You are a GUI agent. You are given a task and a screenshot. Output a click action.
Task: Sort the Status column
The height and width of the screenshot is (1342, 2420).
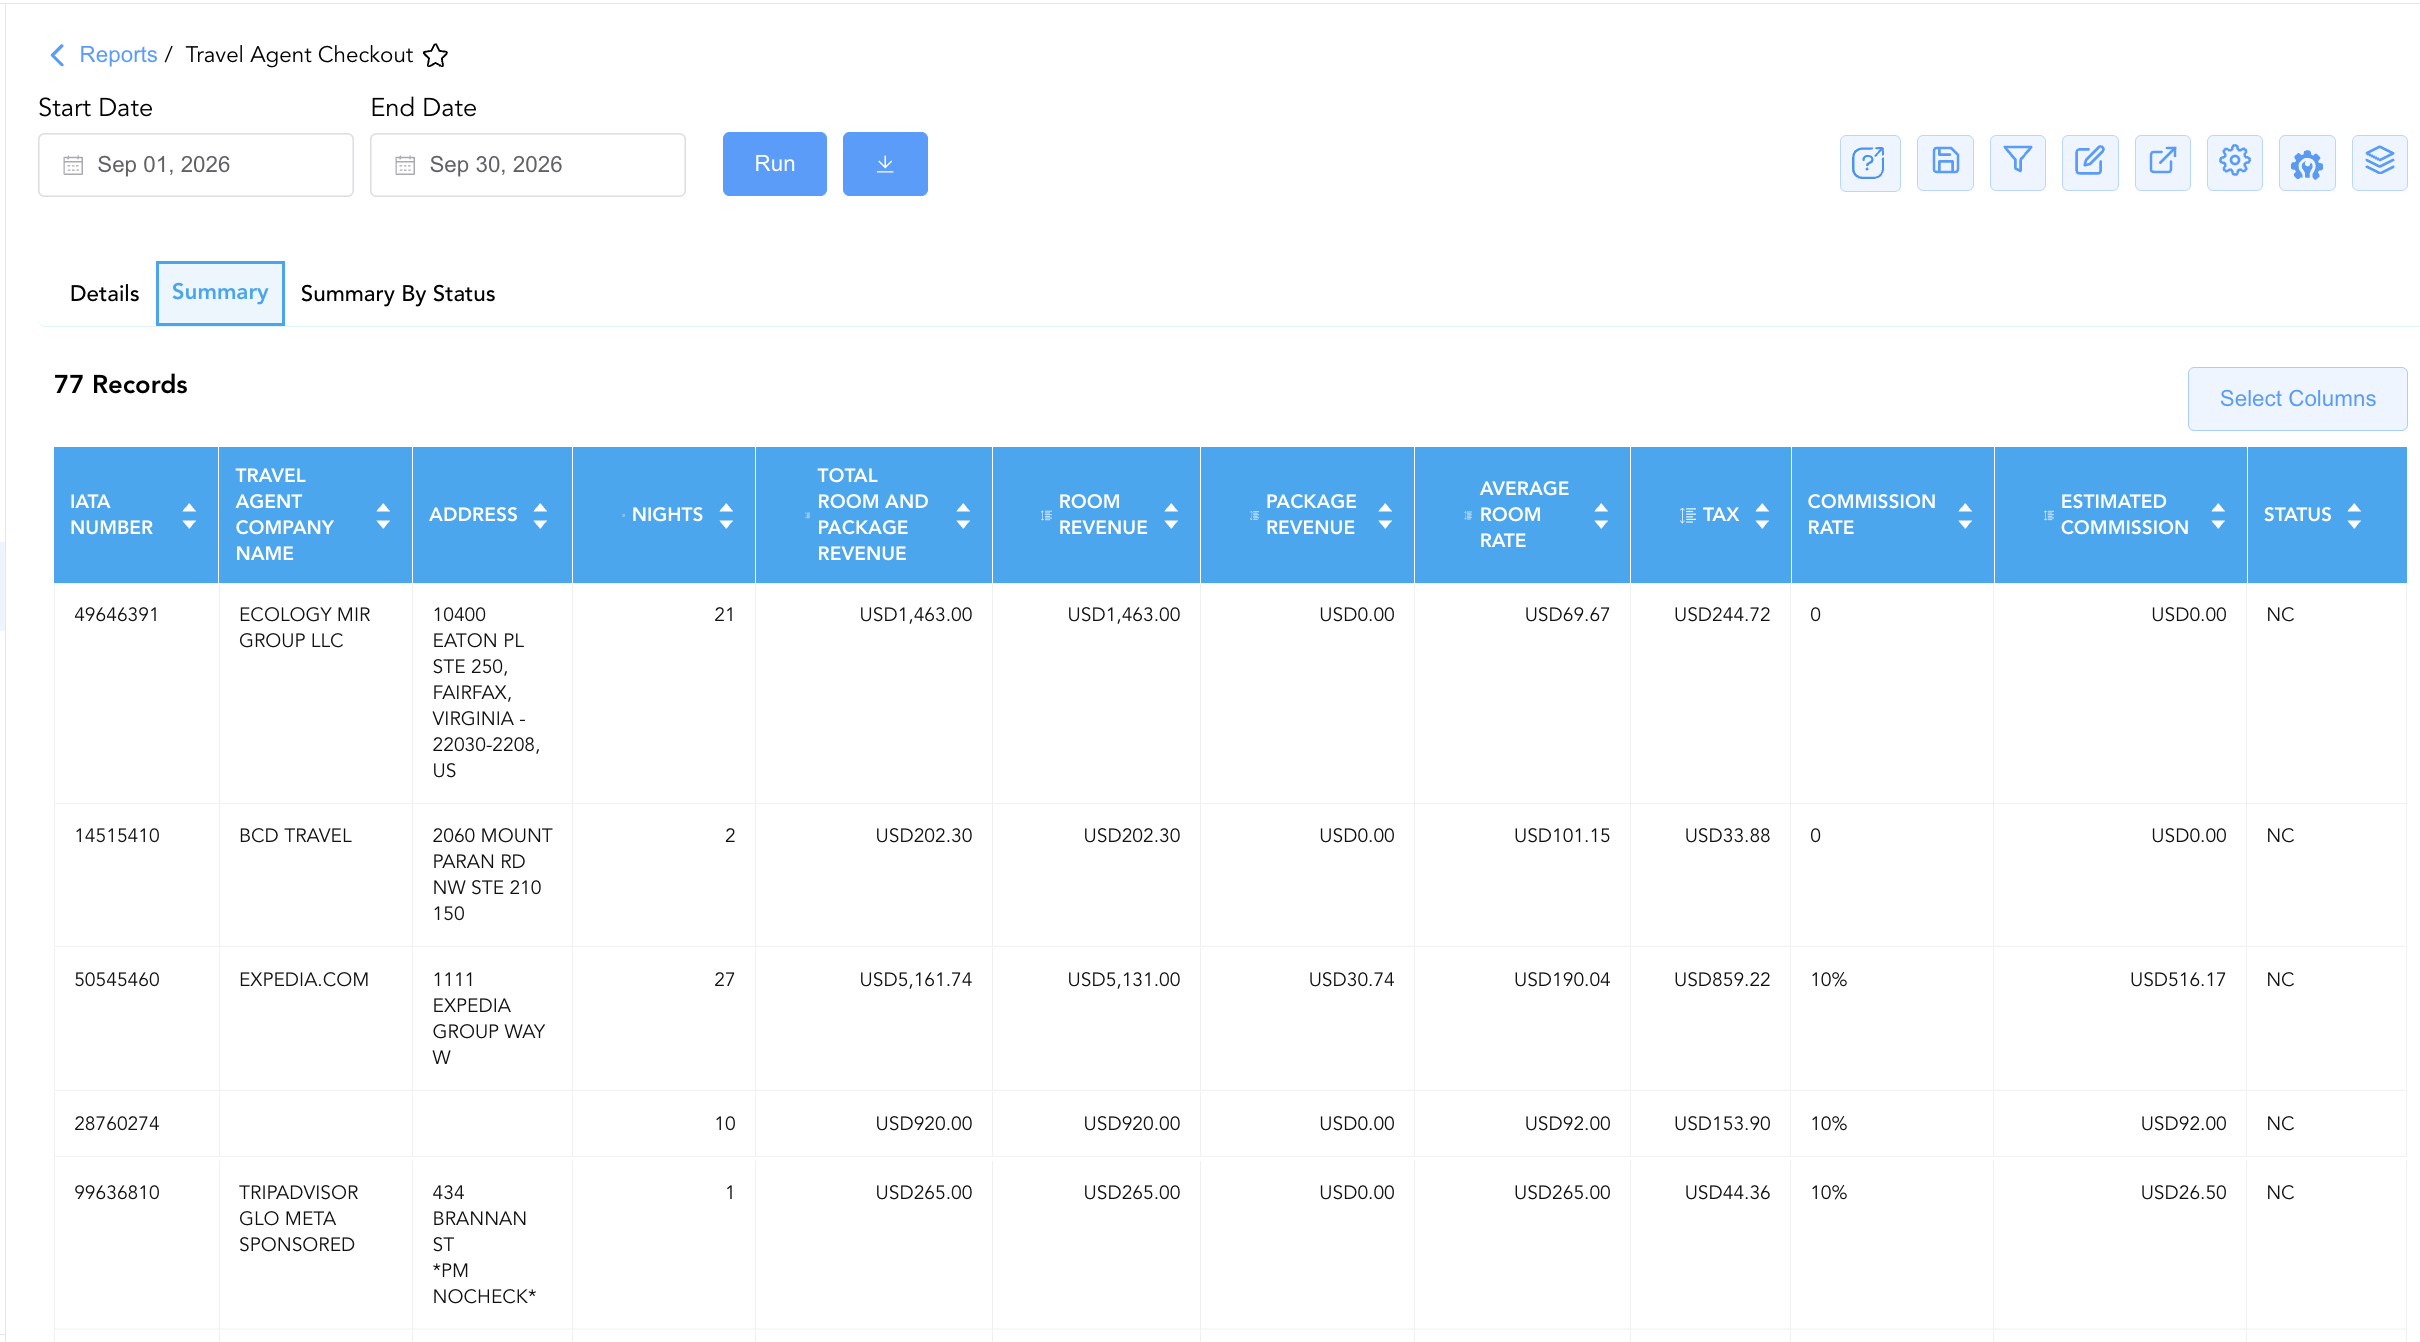point(2354,515)
